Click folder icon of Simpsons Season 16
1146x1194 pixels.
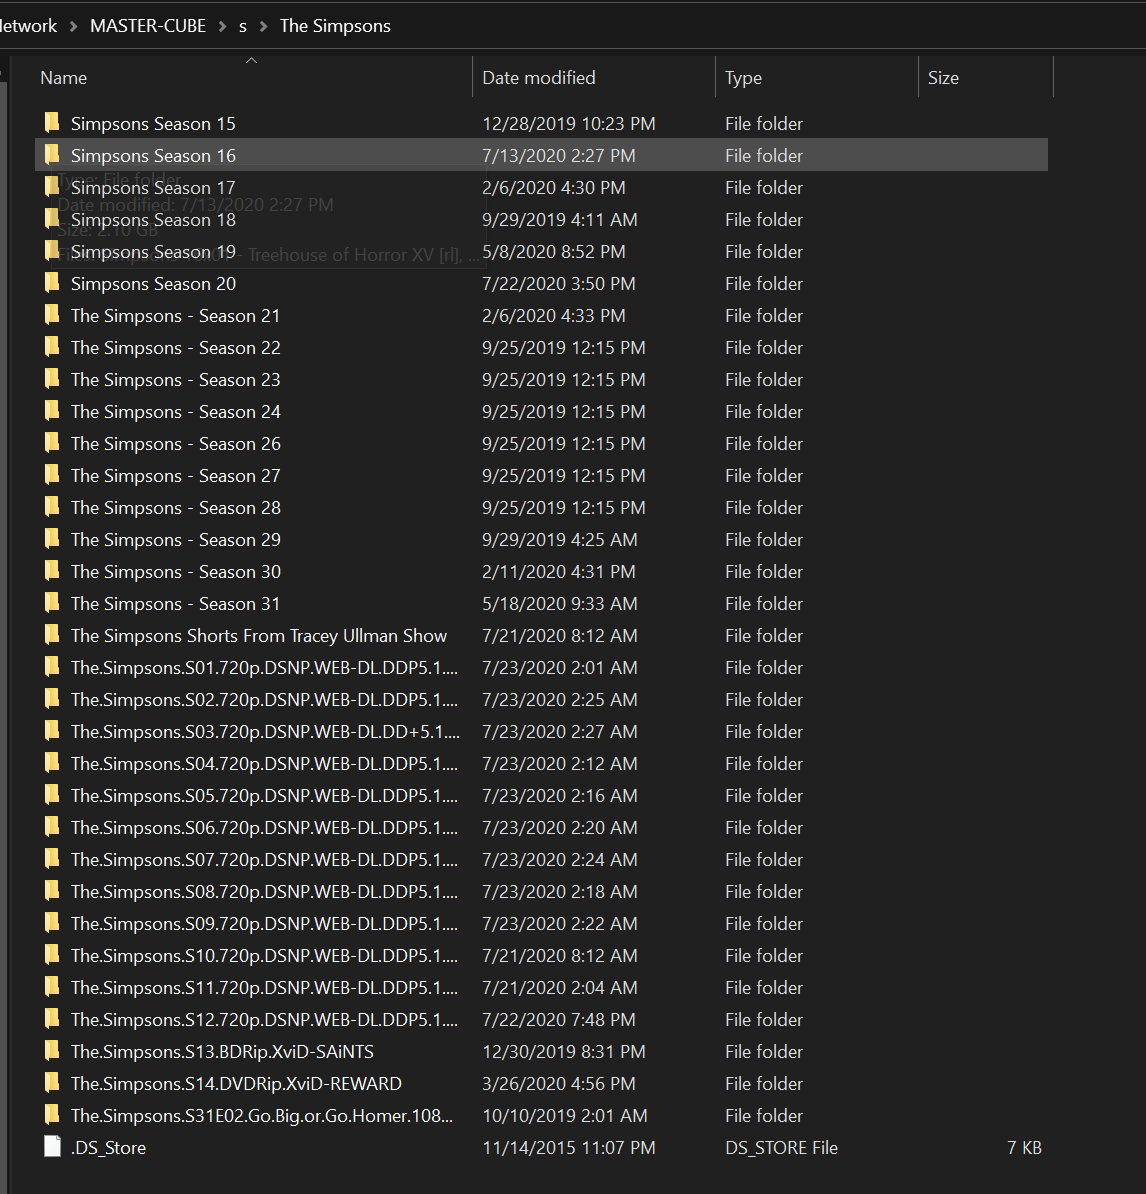52,155
